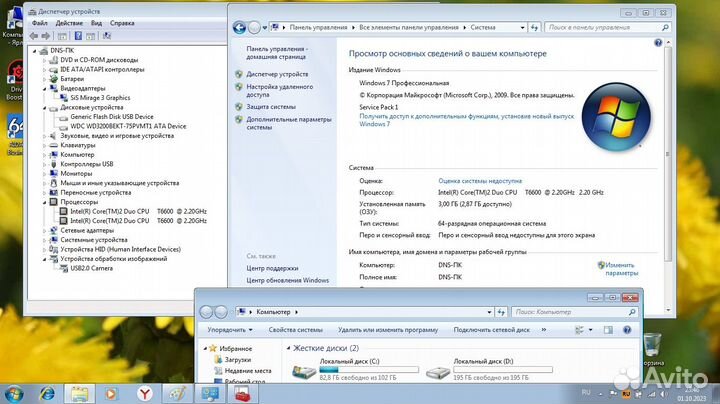Select WDC WD3200BEKT ATA Device entry

pos(128,126)
